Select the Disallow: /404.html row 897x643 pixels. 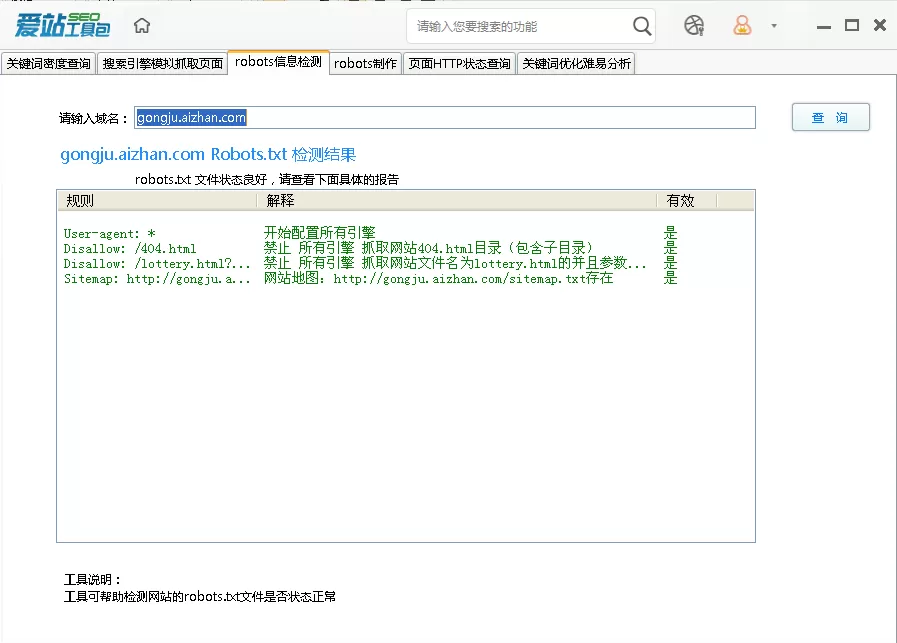406,248
